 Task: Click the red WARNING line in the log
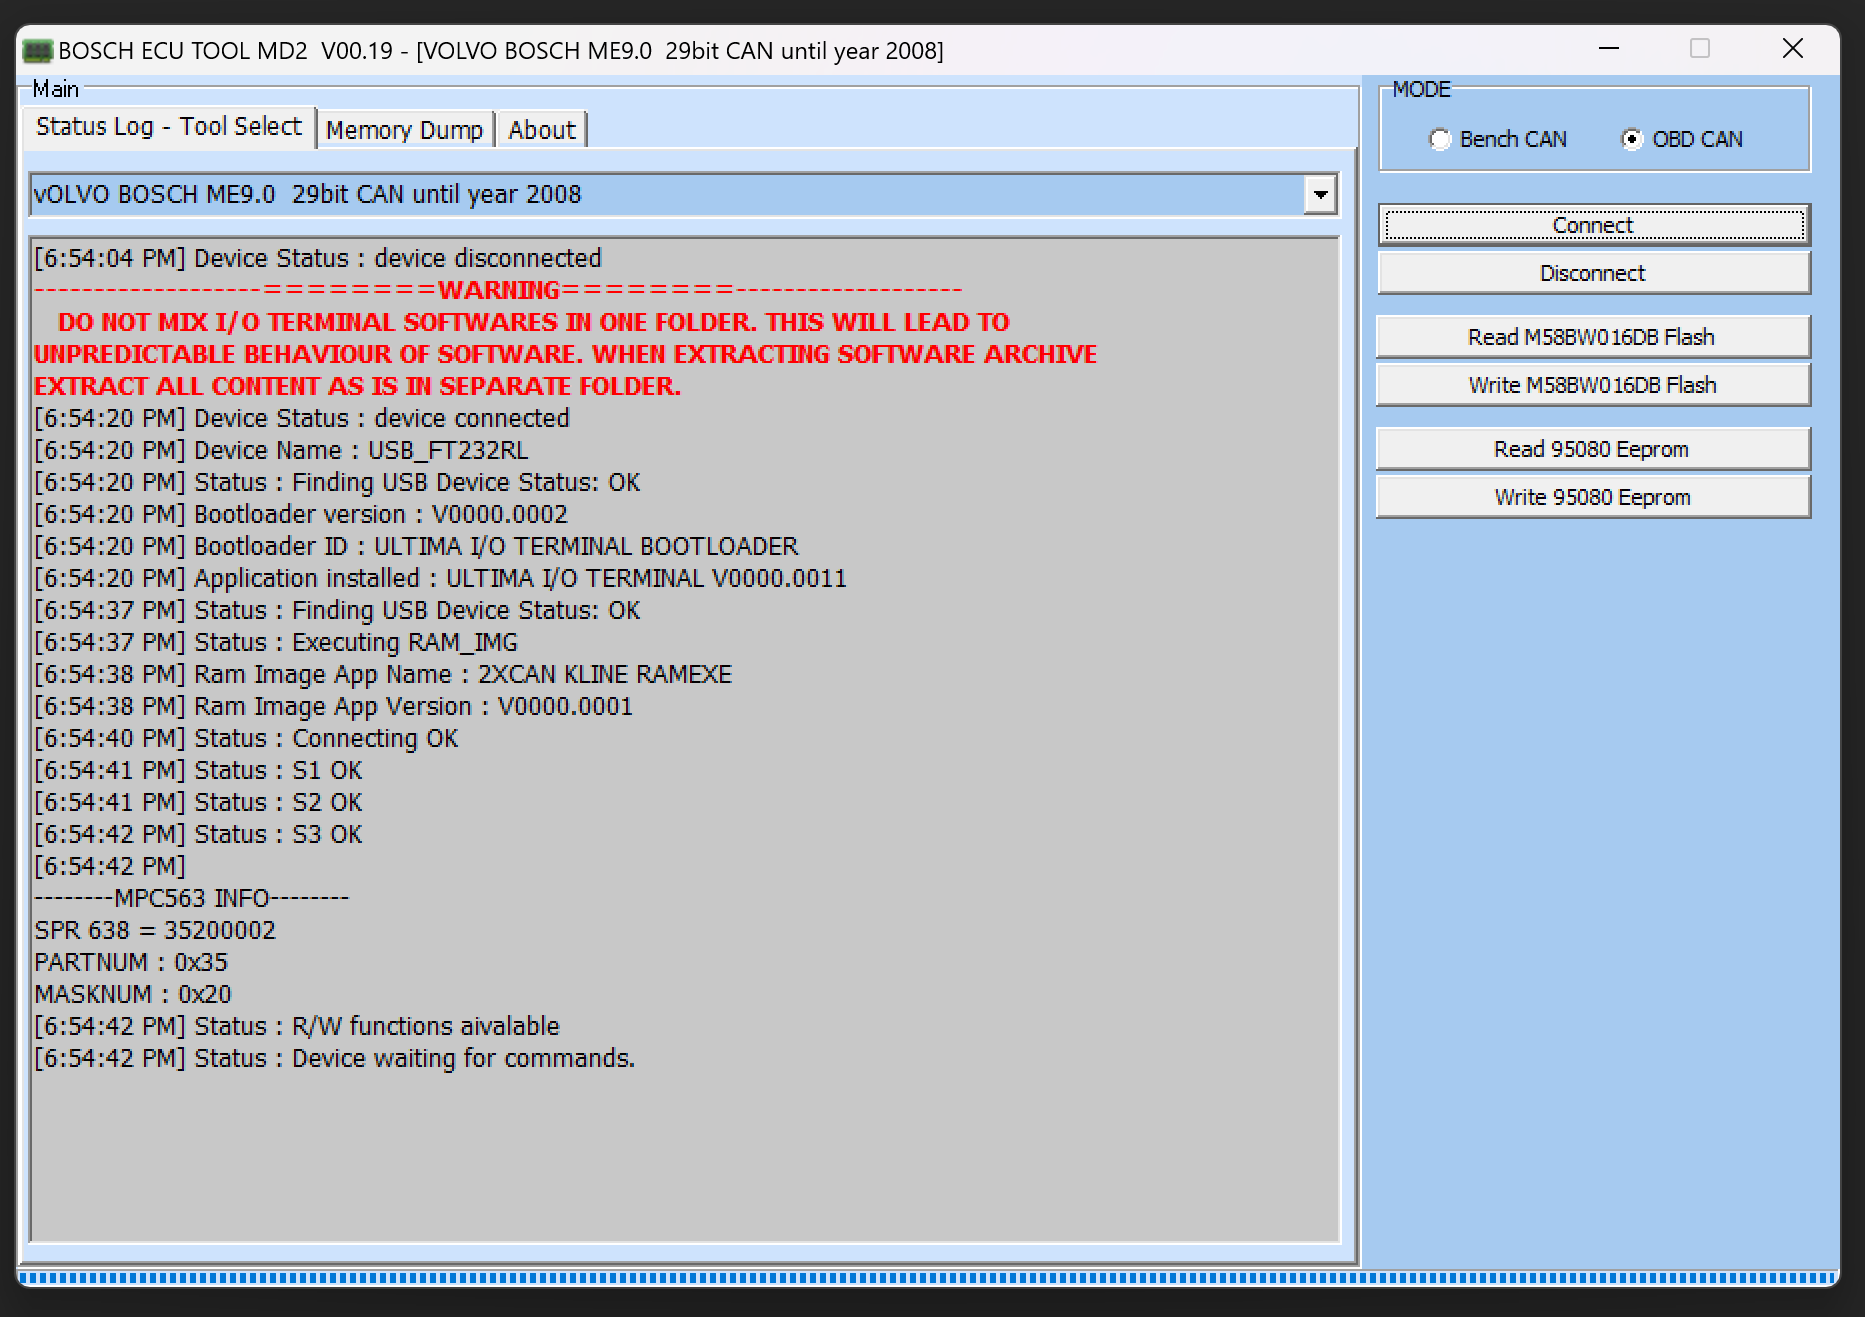pos(498,291)
